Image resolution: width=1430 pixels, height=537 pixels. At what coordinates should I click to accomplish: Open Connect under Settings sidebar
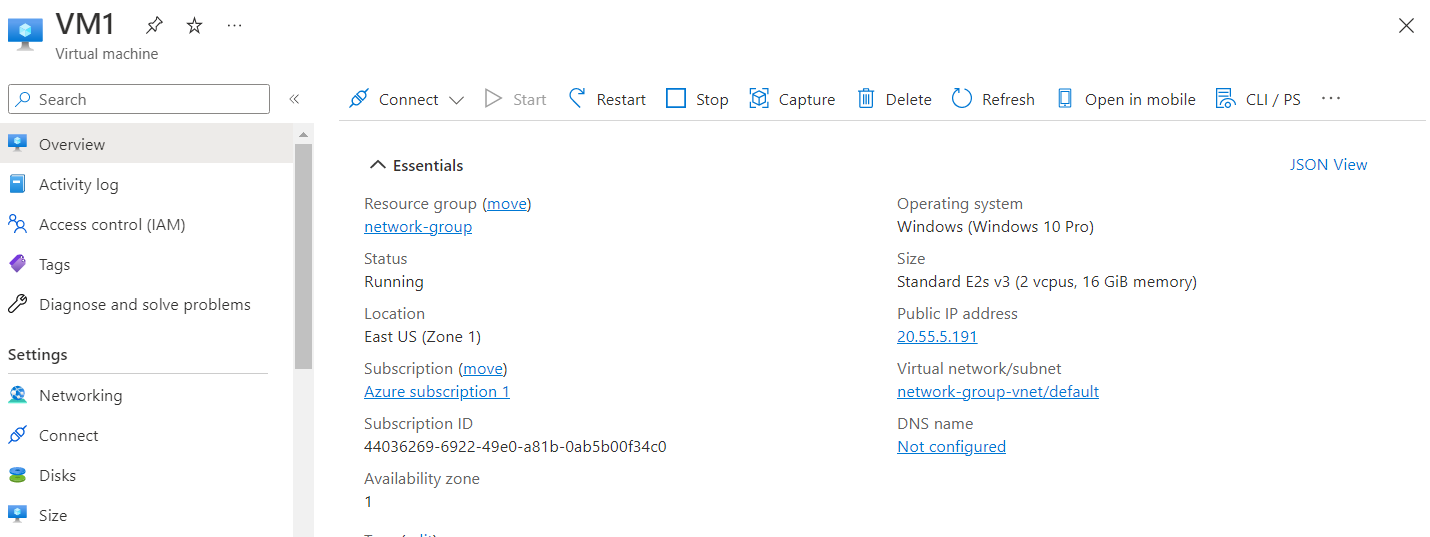click(147, 435)
